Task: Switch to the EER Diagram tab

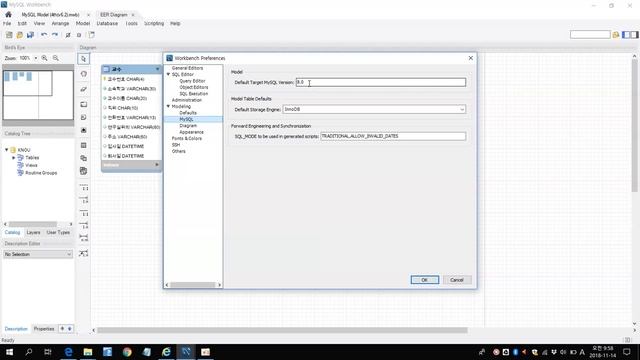Action: click(113, 15)
